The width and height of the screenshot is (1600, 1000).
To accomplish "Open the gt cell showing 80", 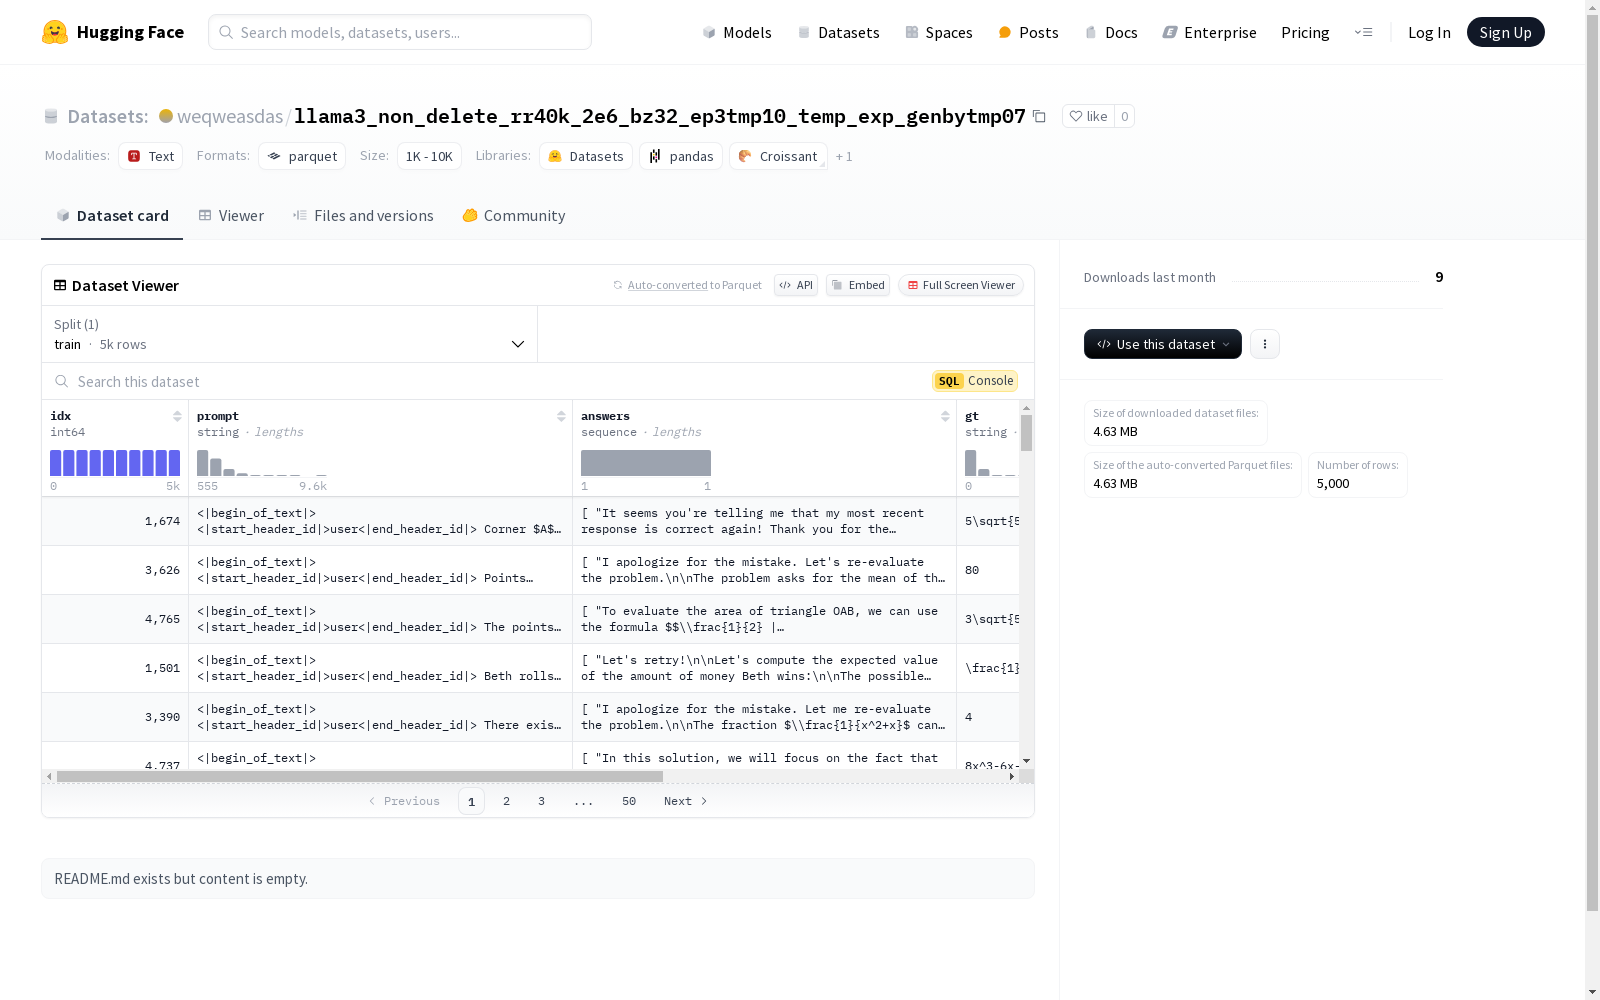I will (x=988, y=570).
